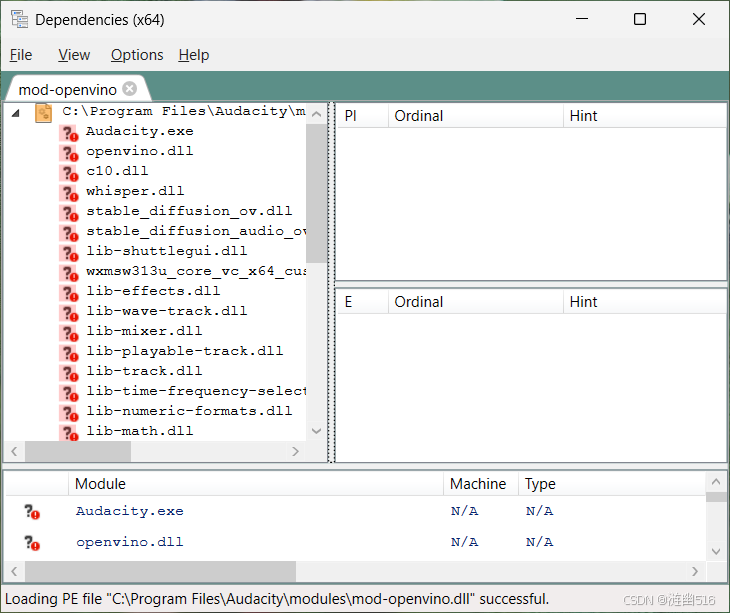Click tree horizontal scrollbar right arrow
The image size is (730, 613).
tap(295, 451)
